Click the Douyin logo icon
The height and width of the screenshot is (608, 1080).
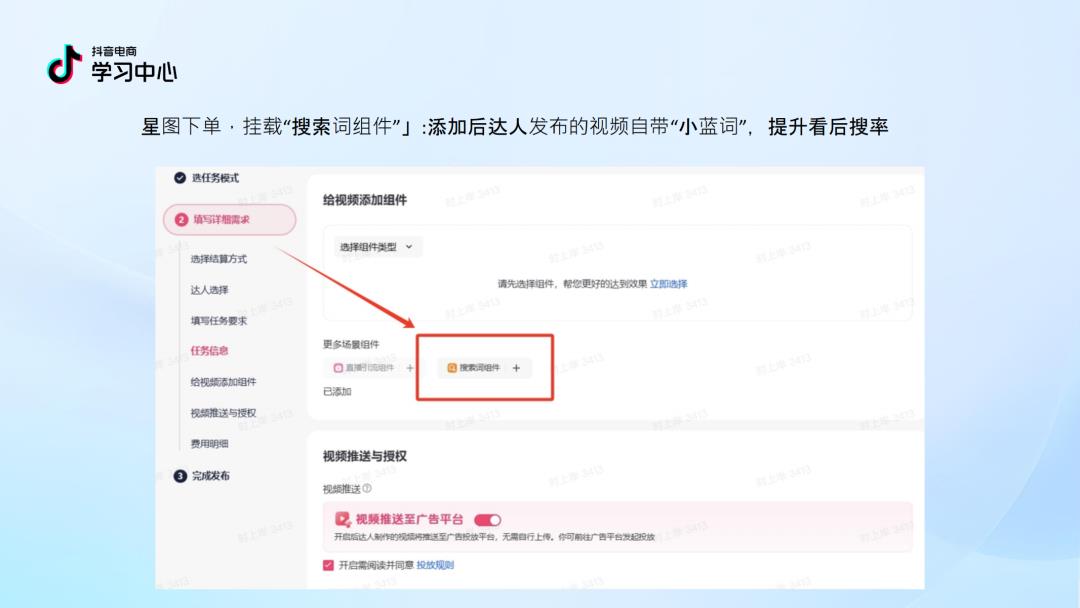click(x=64, y=64)
